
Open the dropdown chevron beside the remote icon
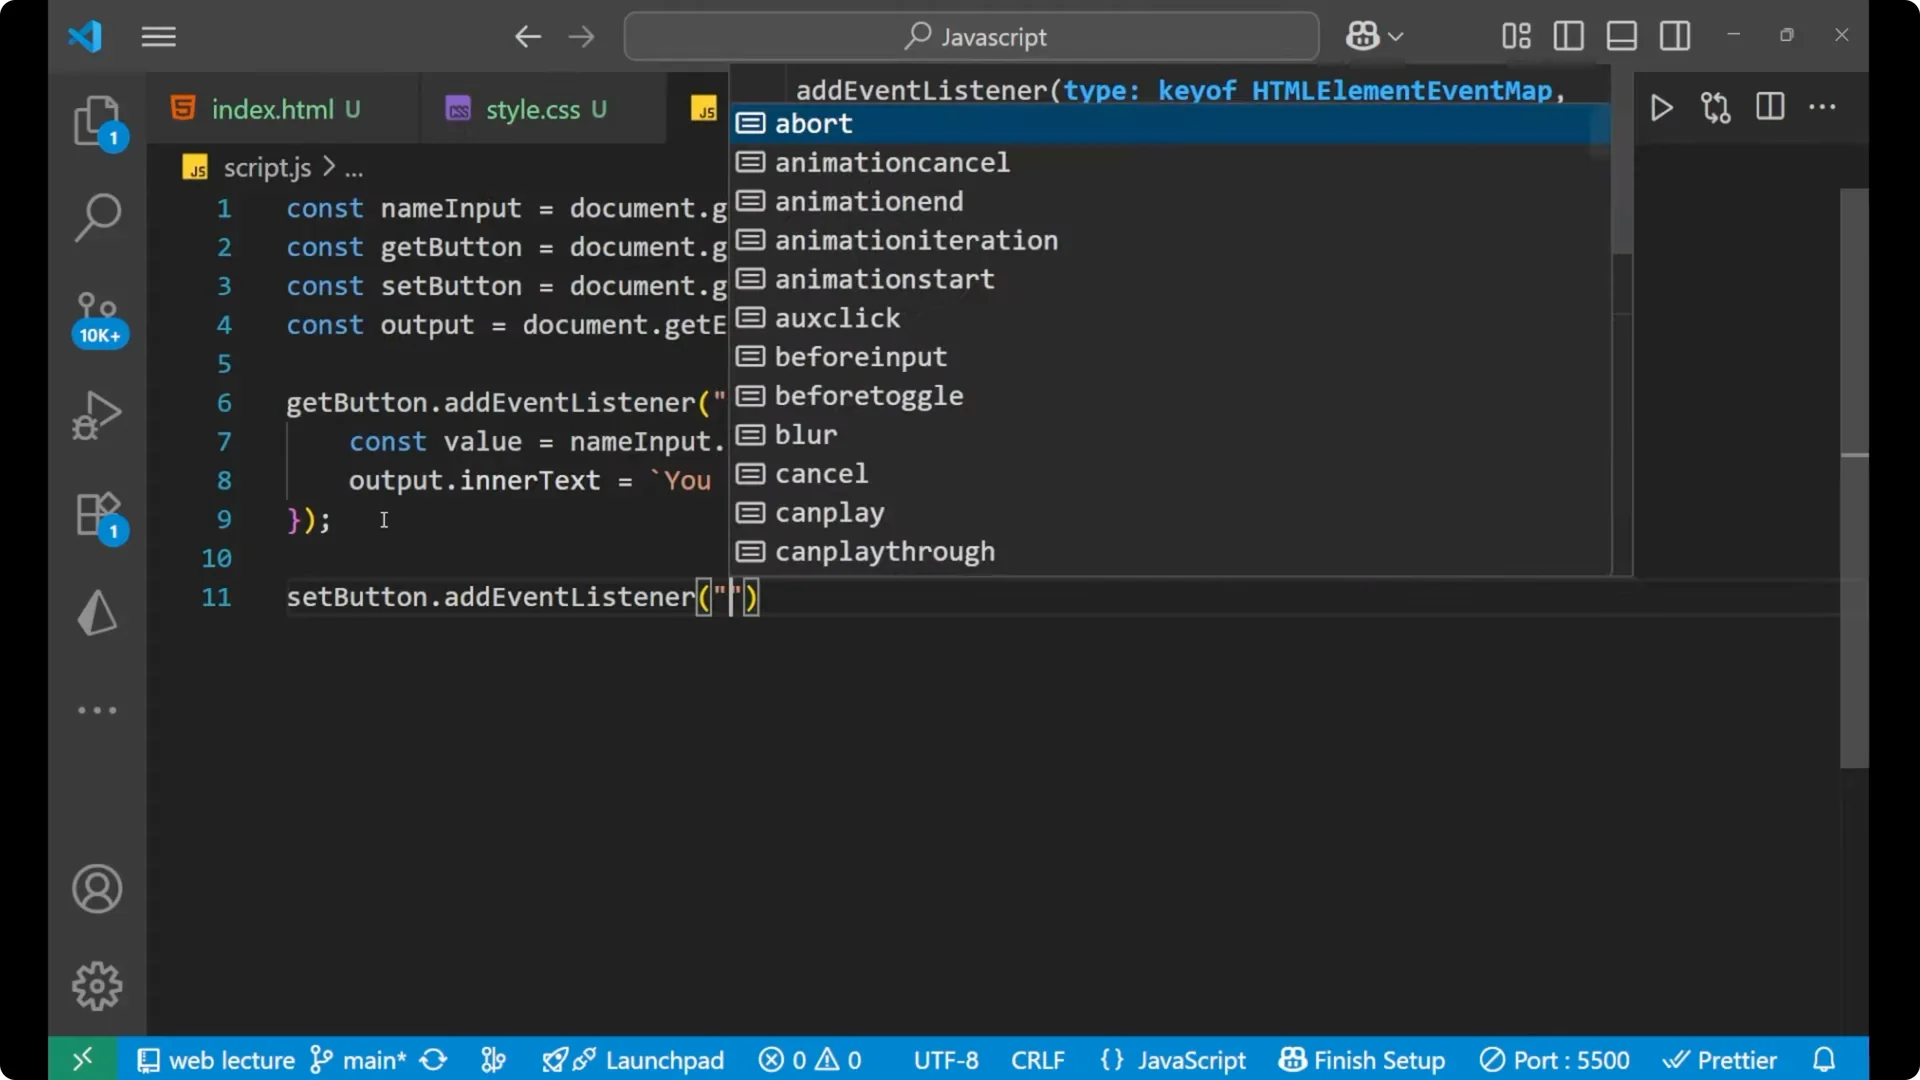(1396, 36)
